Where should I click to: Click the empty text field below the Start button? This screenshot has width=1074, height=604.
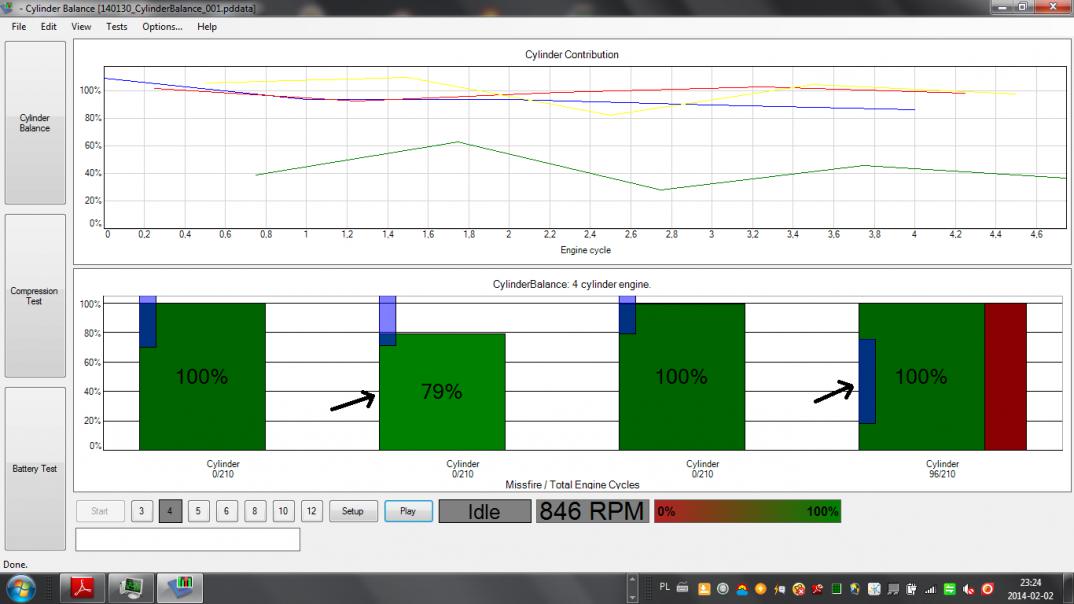pyautogui.click(x=188, y=540)
